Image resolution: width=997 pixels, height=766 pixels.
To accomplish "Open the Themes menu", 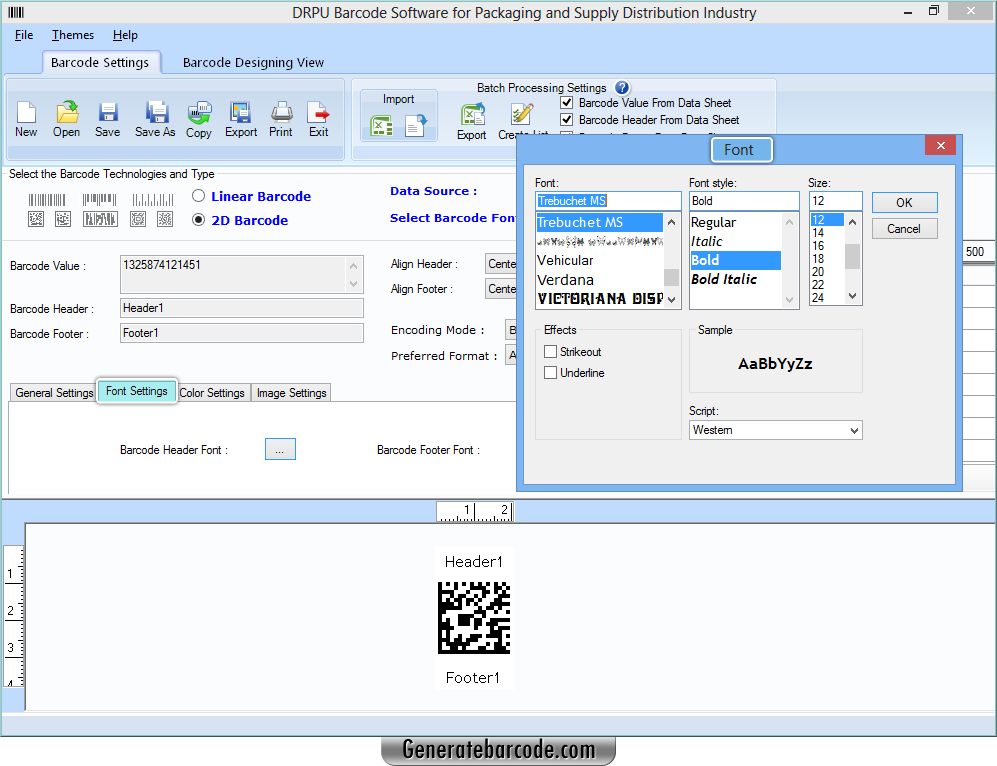I will click(72, 35).
